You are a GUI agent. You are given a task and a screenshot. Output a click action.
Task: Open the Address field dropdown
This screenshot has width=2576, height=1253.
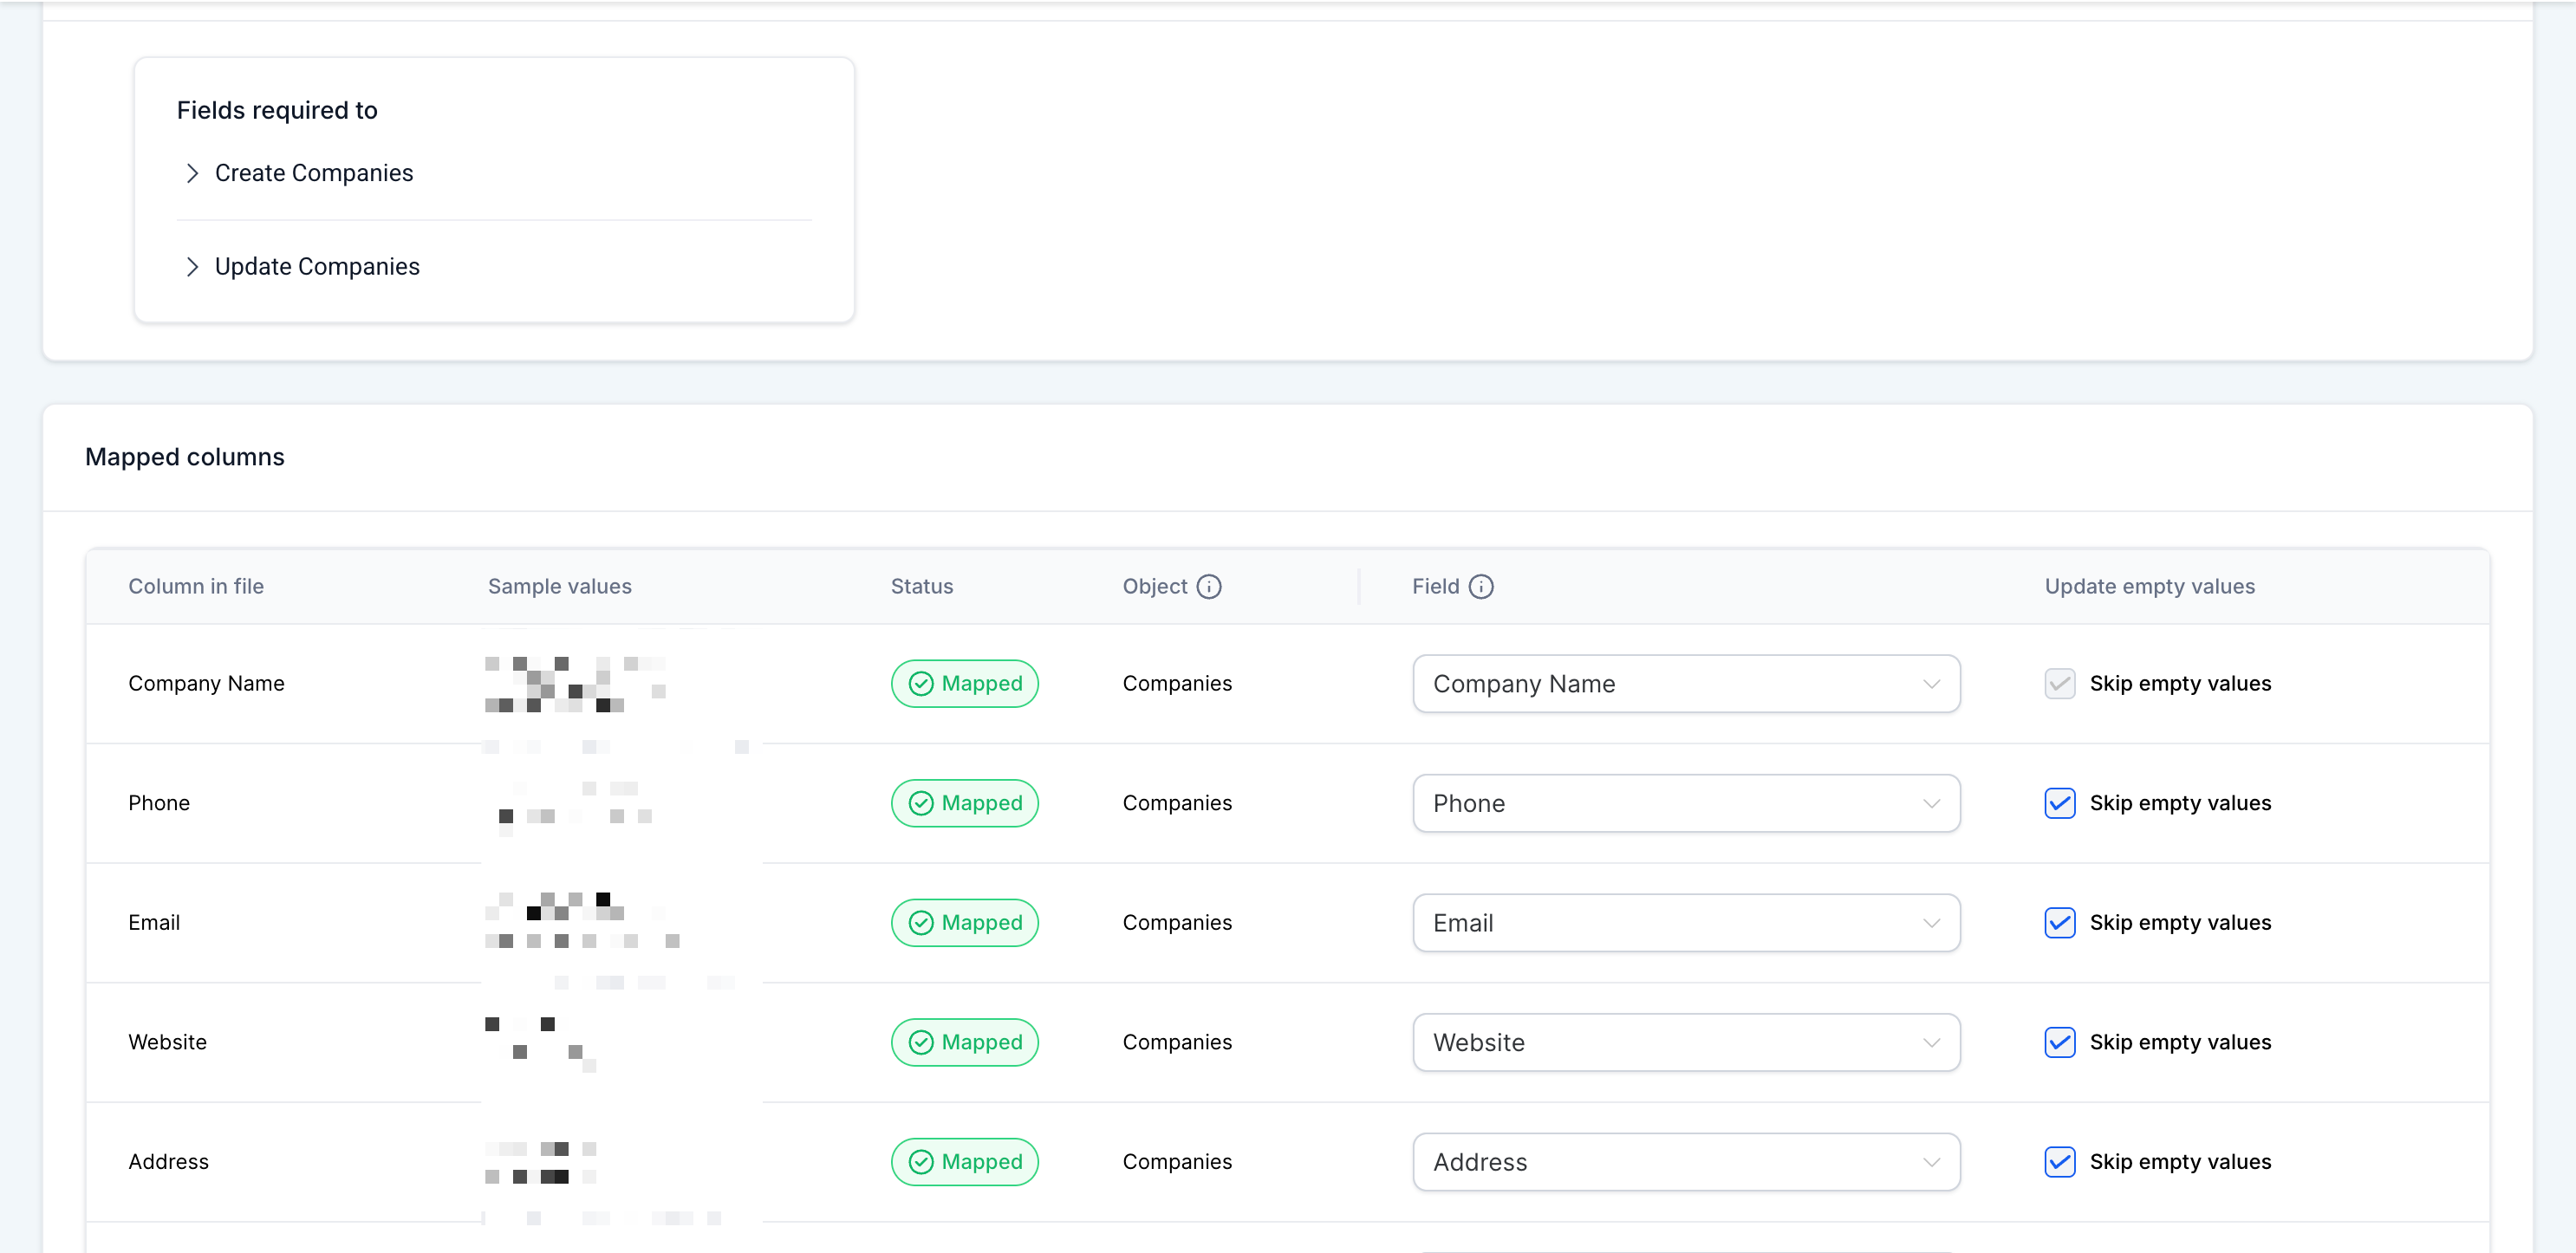coord(1686,1162)
